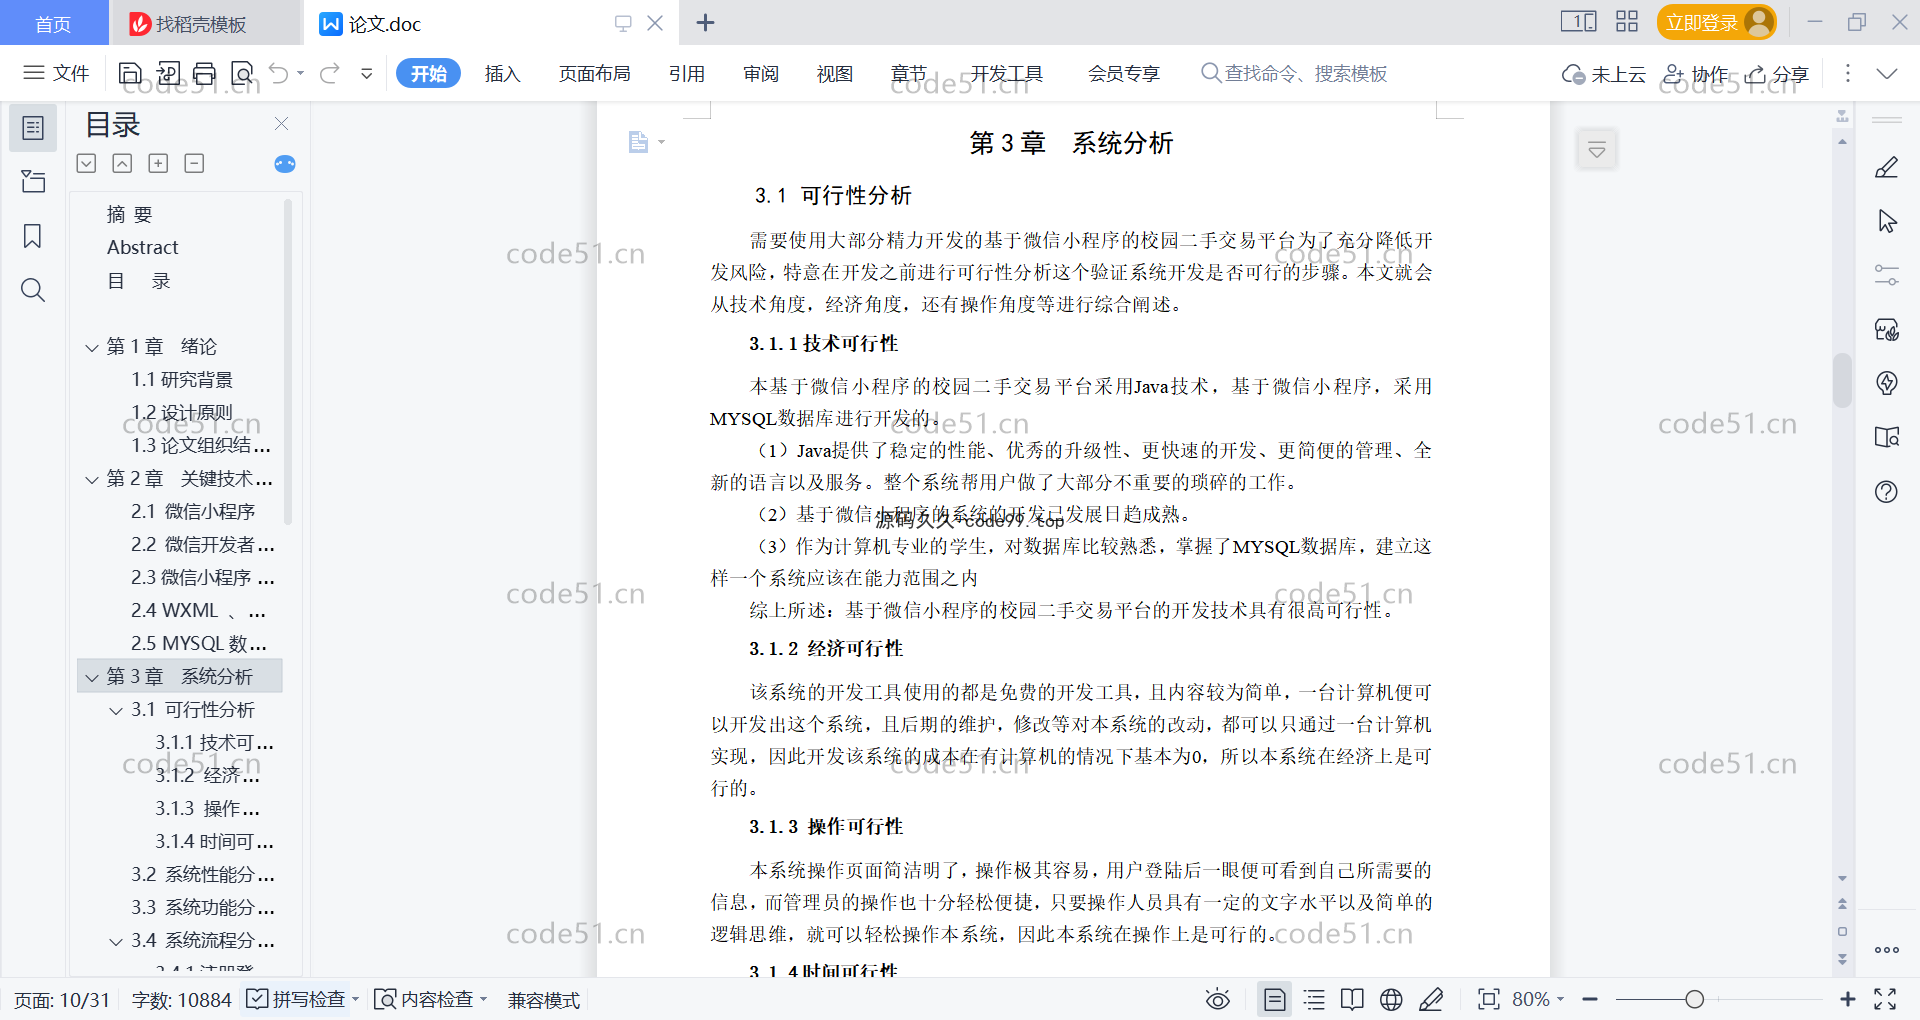Close the 论文.doc tab
This screenshot has height=1020, width=1920.
point(655,22)
